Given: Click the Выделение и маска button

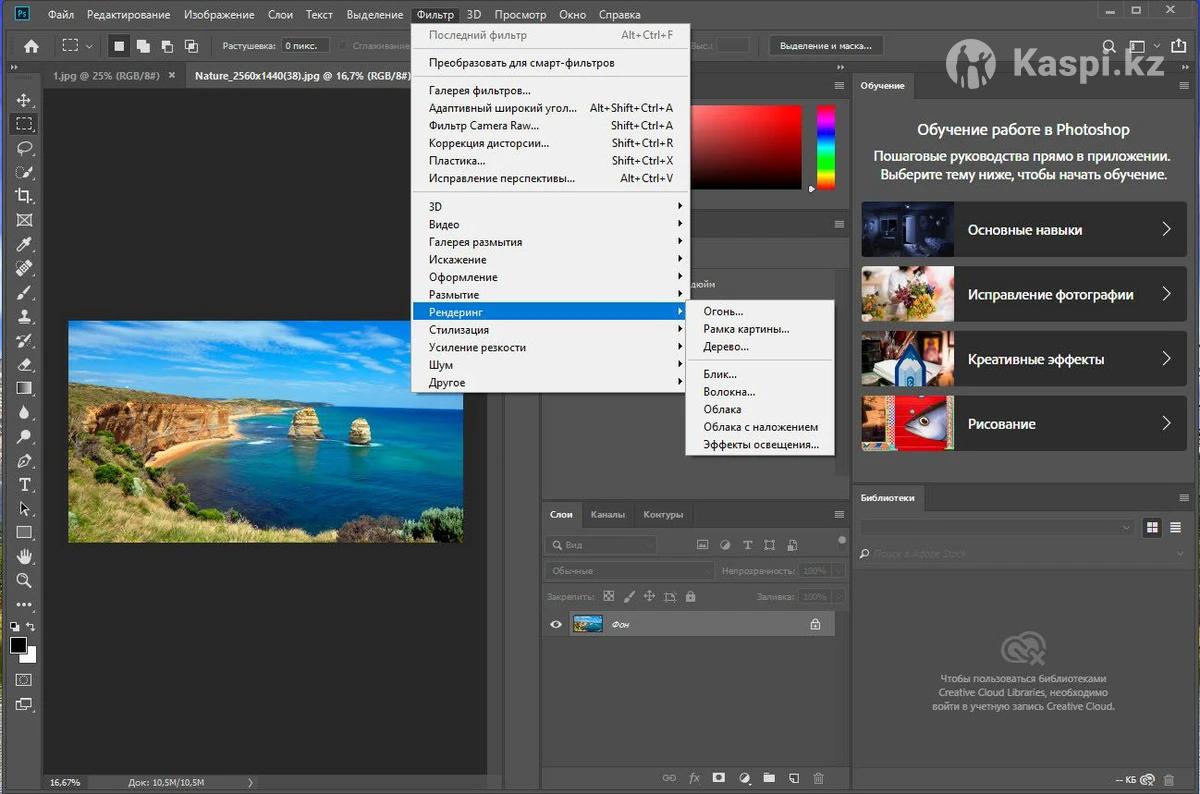Looking at the screenshot, I should tap(826, 46).
